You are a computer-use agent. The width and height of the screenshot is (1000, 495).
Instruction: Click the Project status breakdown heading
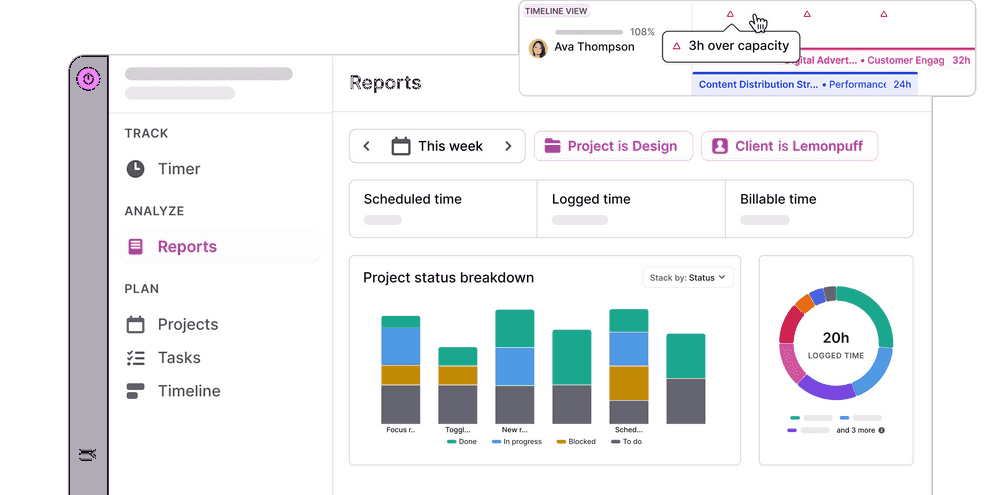(448, 278)
